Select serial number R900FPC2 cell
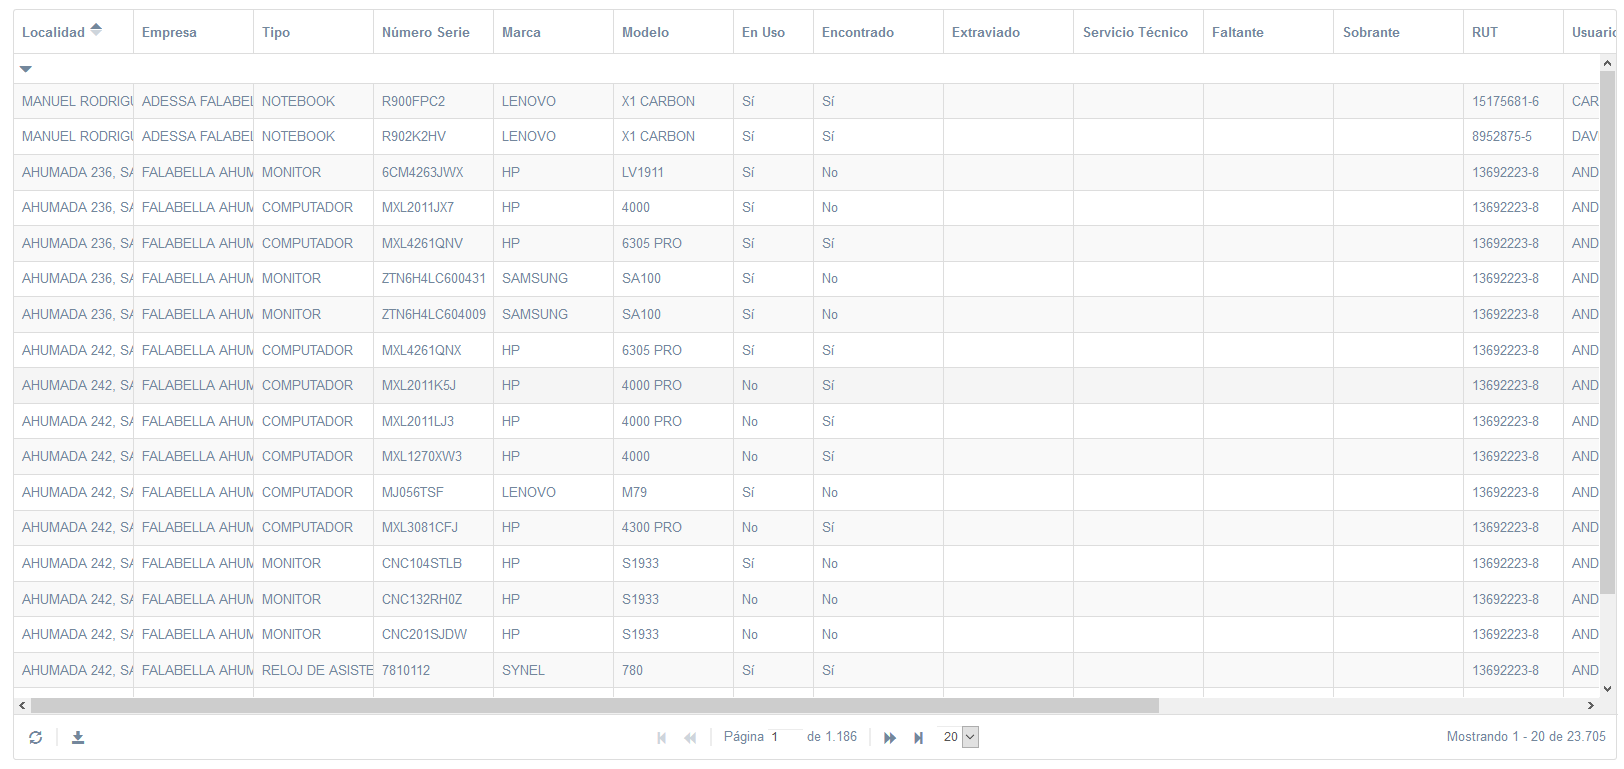Viewport: 1624px width, 769px height. 433,101
